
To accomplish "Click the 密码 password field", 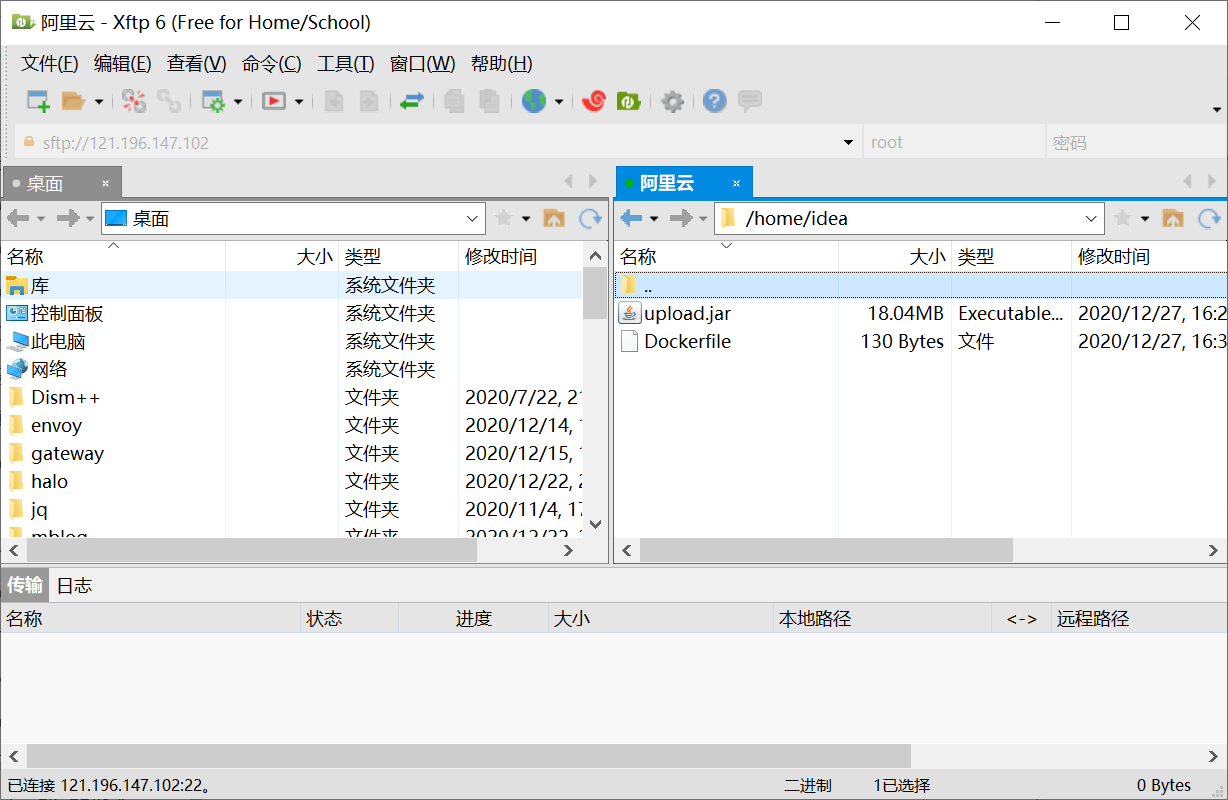I will pyautogui.click(x=1135, y=143).
